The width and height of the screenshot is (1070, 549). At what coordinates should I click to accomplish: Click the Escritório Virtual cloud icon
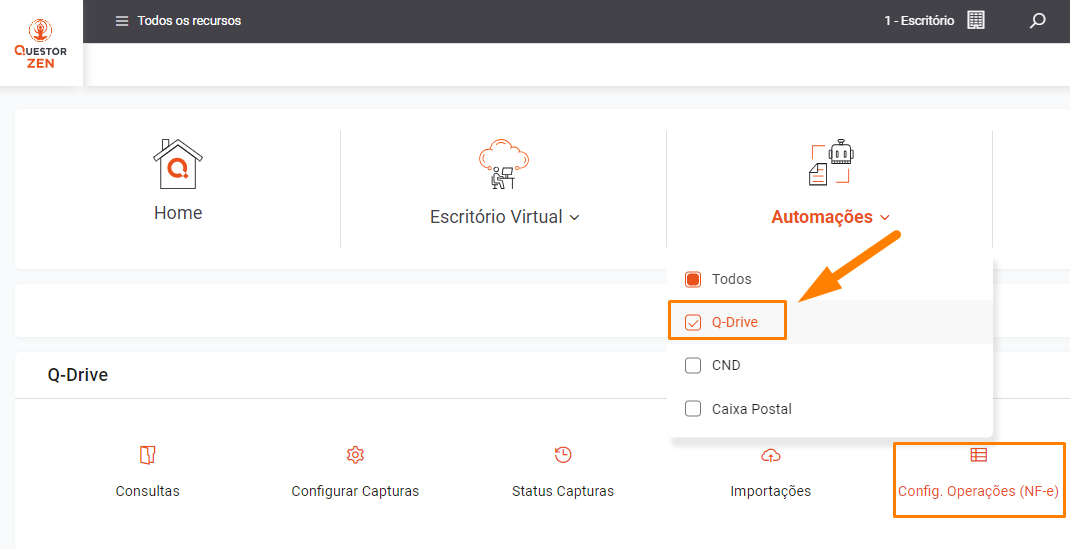point(504,164)
